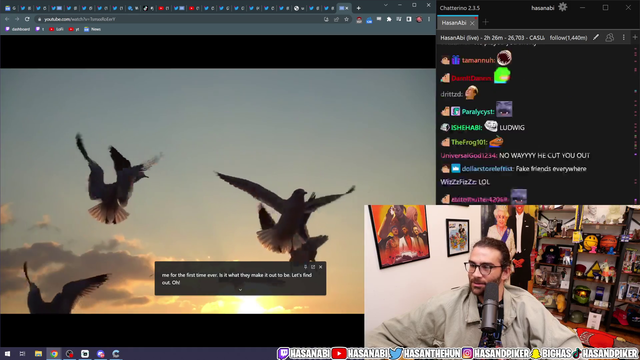
Task: Click the Chrome profile avatar
Action: click(419, 19)
